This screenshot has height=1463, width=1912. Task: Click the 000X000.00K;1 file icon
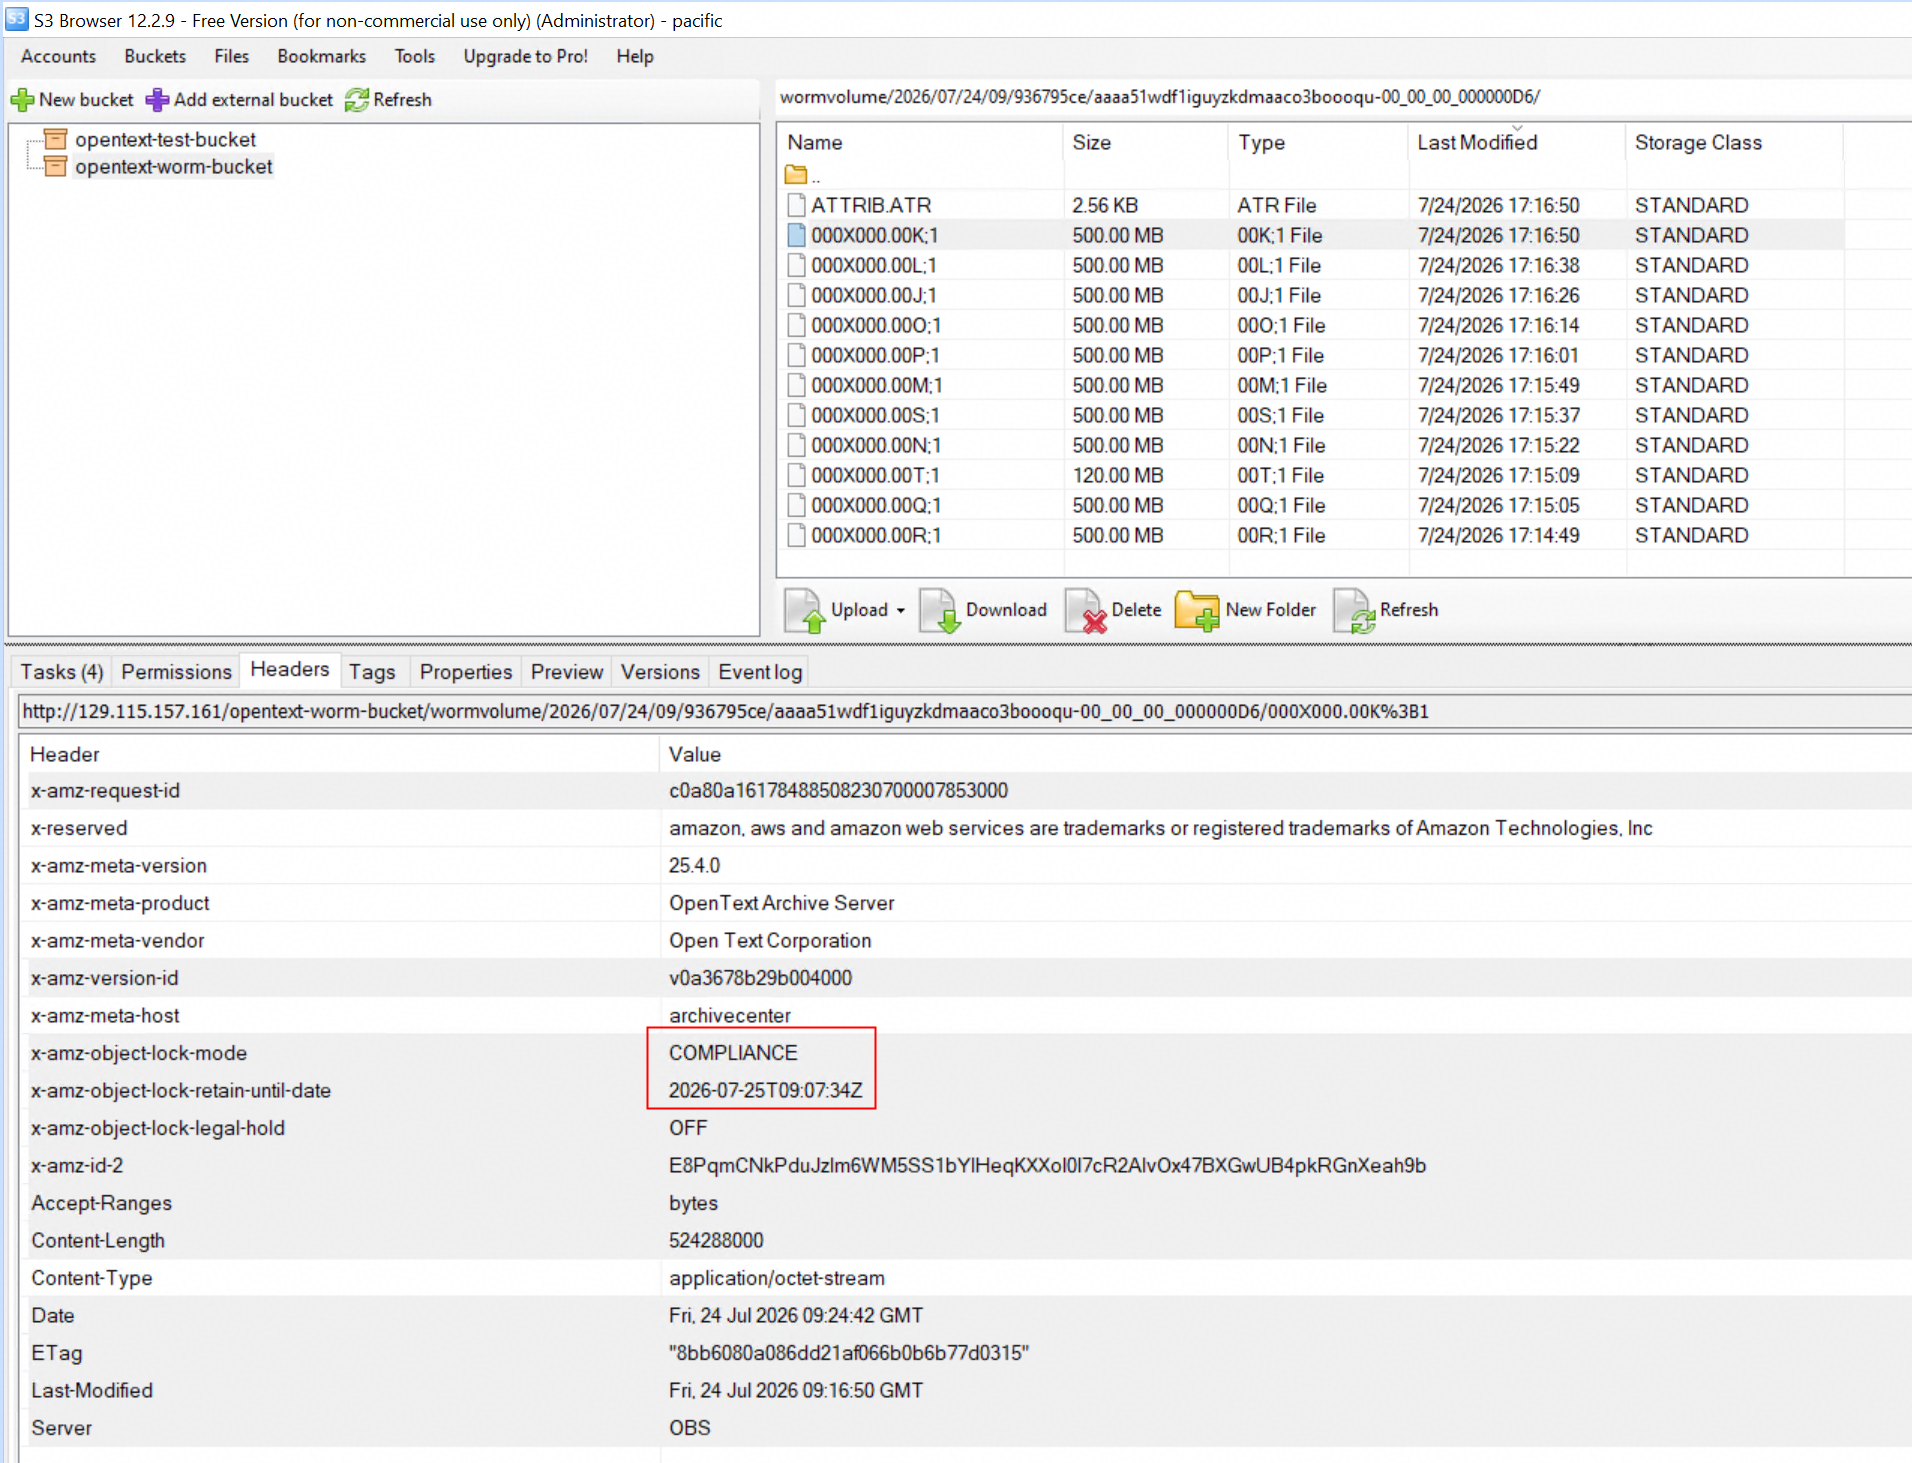(796, 235)
